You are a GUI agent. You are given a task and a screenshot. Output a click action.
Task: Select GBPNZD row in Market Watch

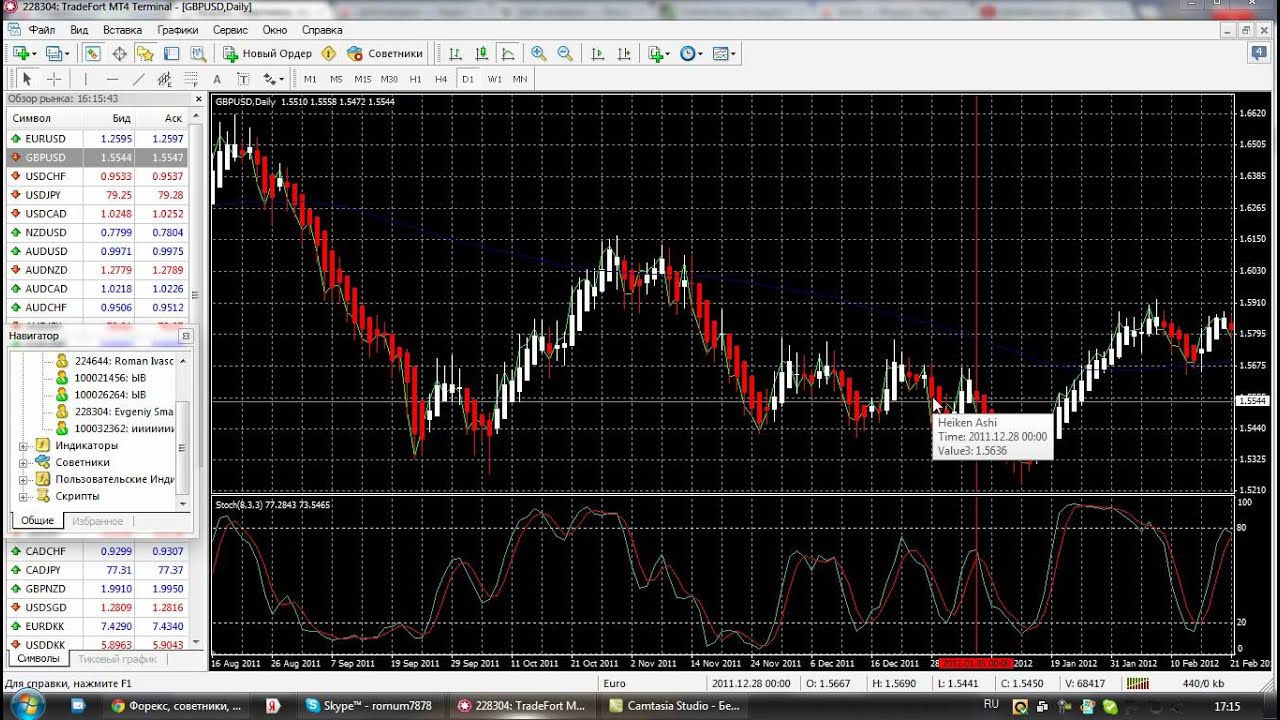tap(97, 589)
